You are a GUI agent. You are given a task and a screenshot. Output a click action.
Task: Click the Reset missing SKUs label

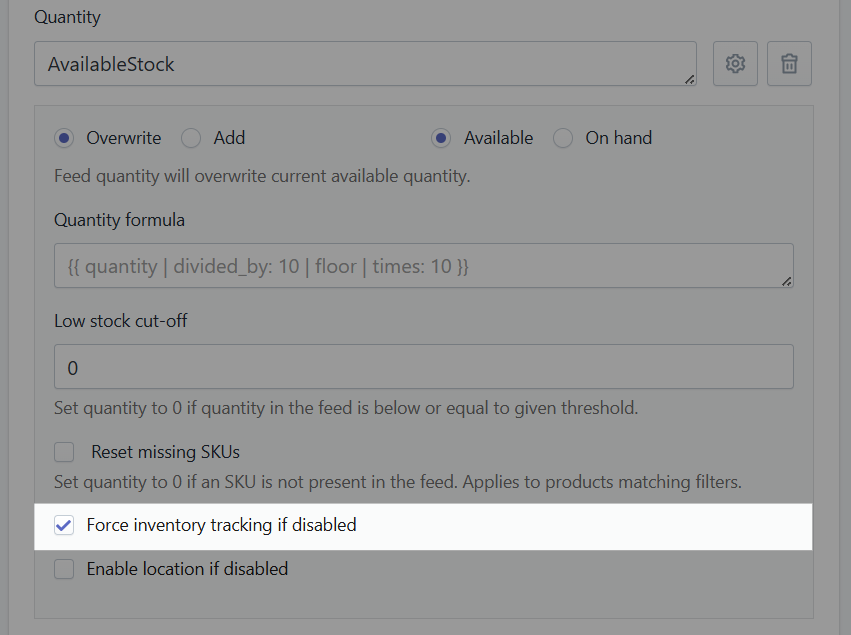tap(167, 452)
